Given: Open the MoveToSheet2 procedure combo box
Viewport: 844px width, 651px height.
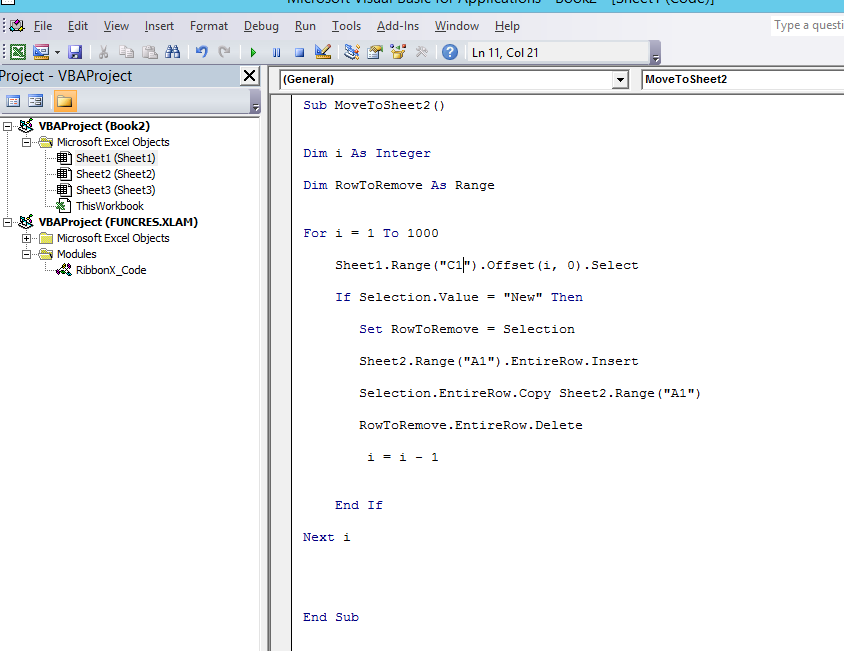Looking at the screenshot, I should point(743,79).
